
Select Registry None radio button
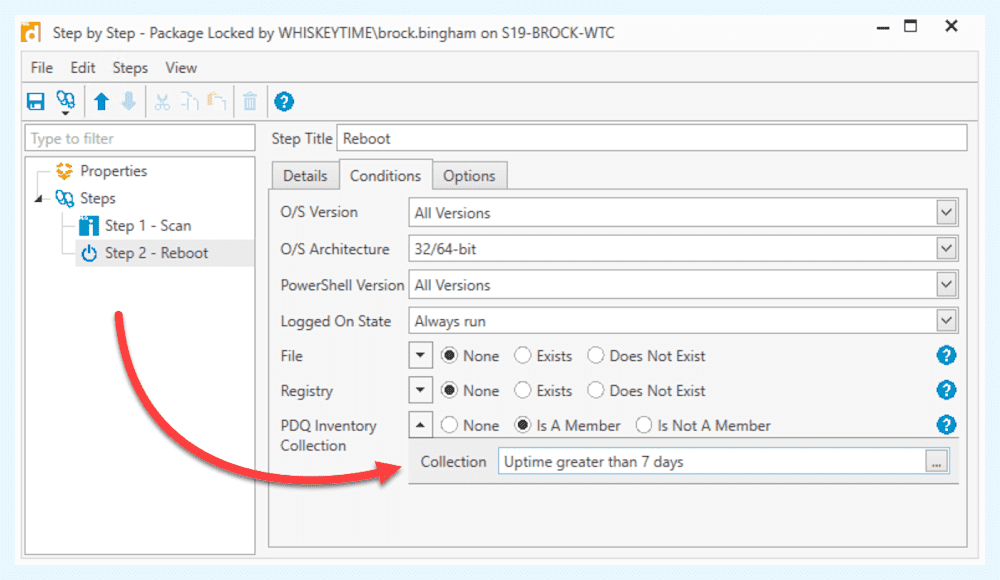tap(450, 390)
